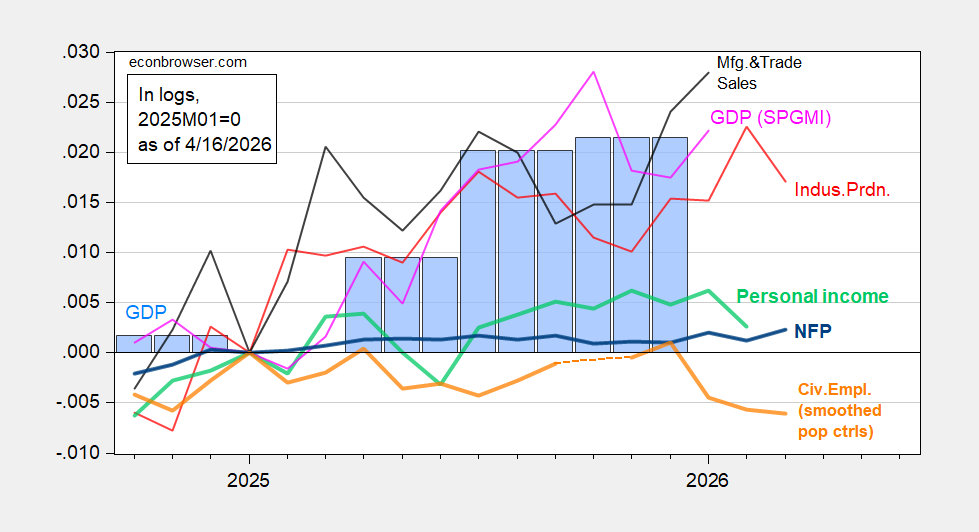979x532 pixels.
Task: Click the econbrowser.com source text
Action: point(189,62)
